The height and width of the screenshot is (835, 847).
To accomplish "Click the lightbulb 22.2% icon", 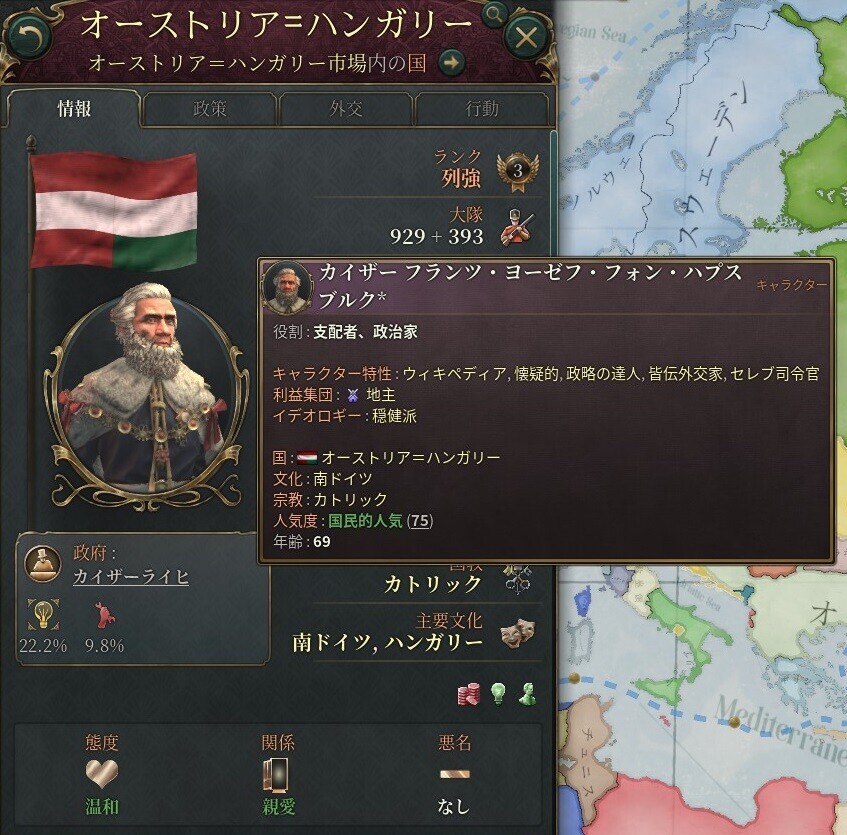I will click(43, 614).
